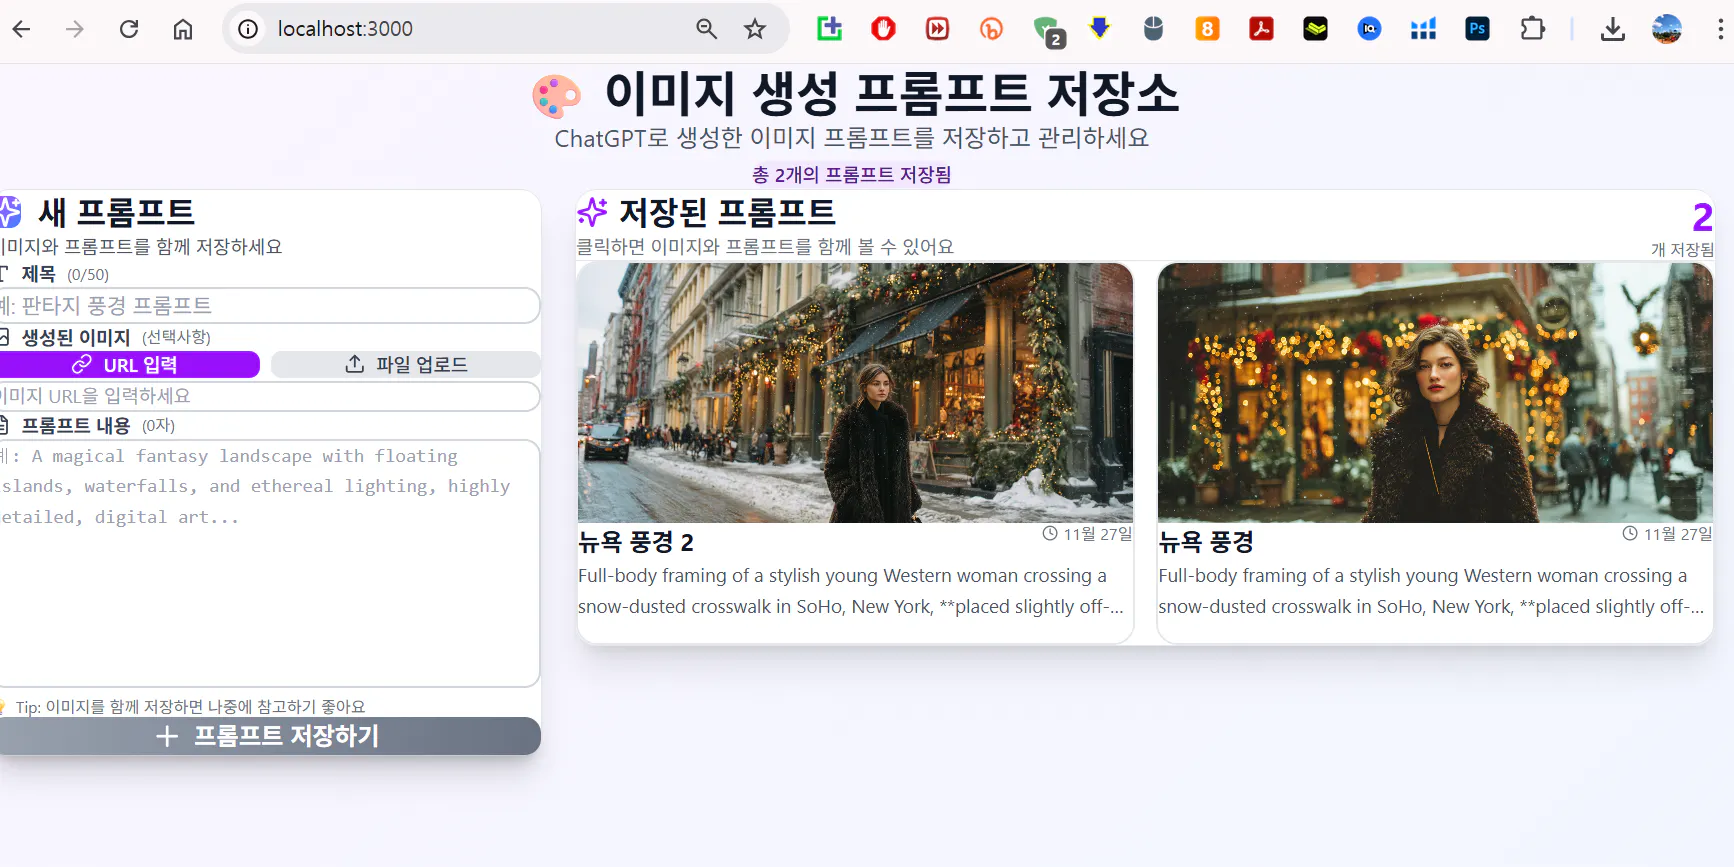Screen dimensions: 1734x867
Task: Open the extensions puzzle menu
Action: tap(1532, 29)
